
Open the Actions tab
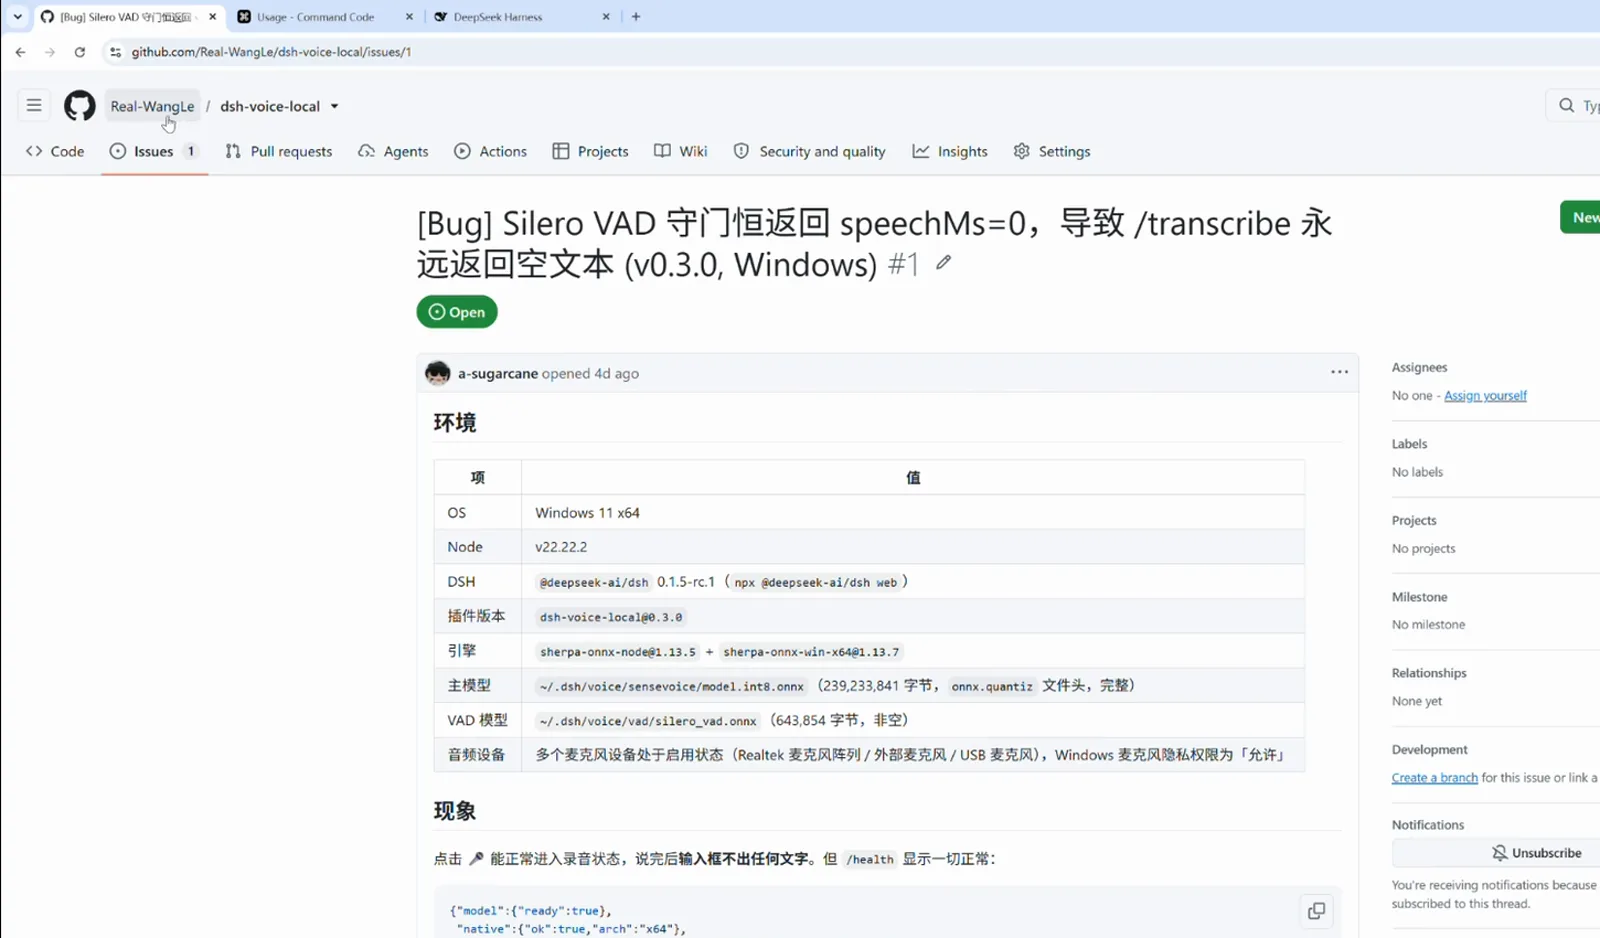(490, 151)
